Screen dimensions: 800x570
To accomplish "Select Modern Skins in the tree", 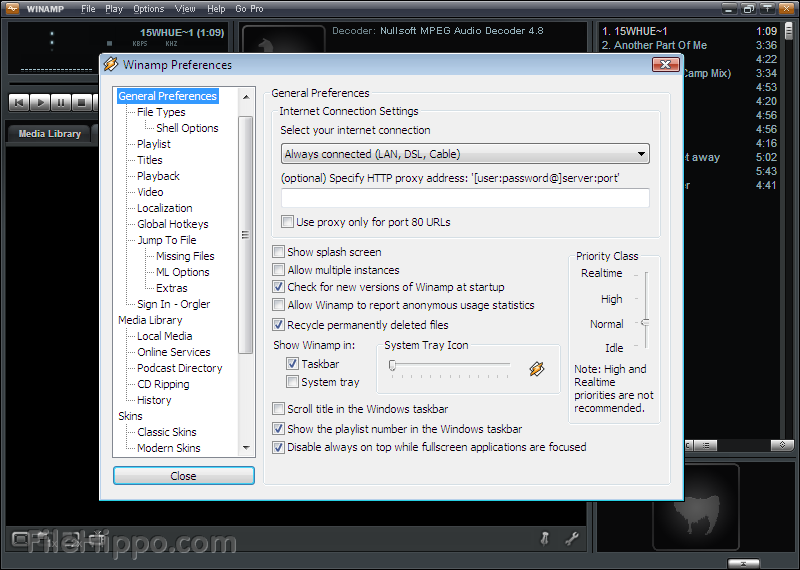I will pyautogui.click(x=169, y=448).
